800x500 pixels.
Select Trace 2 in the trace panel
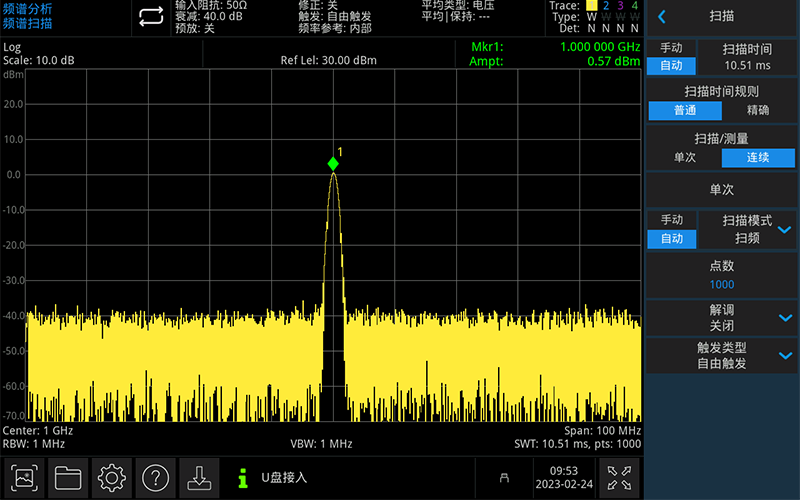click(605, 6)
